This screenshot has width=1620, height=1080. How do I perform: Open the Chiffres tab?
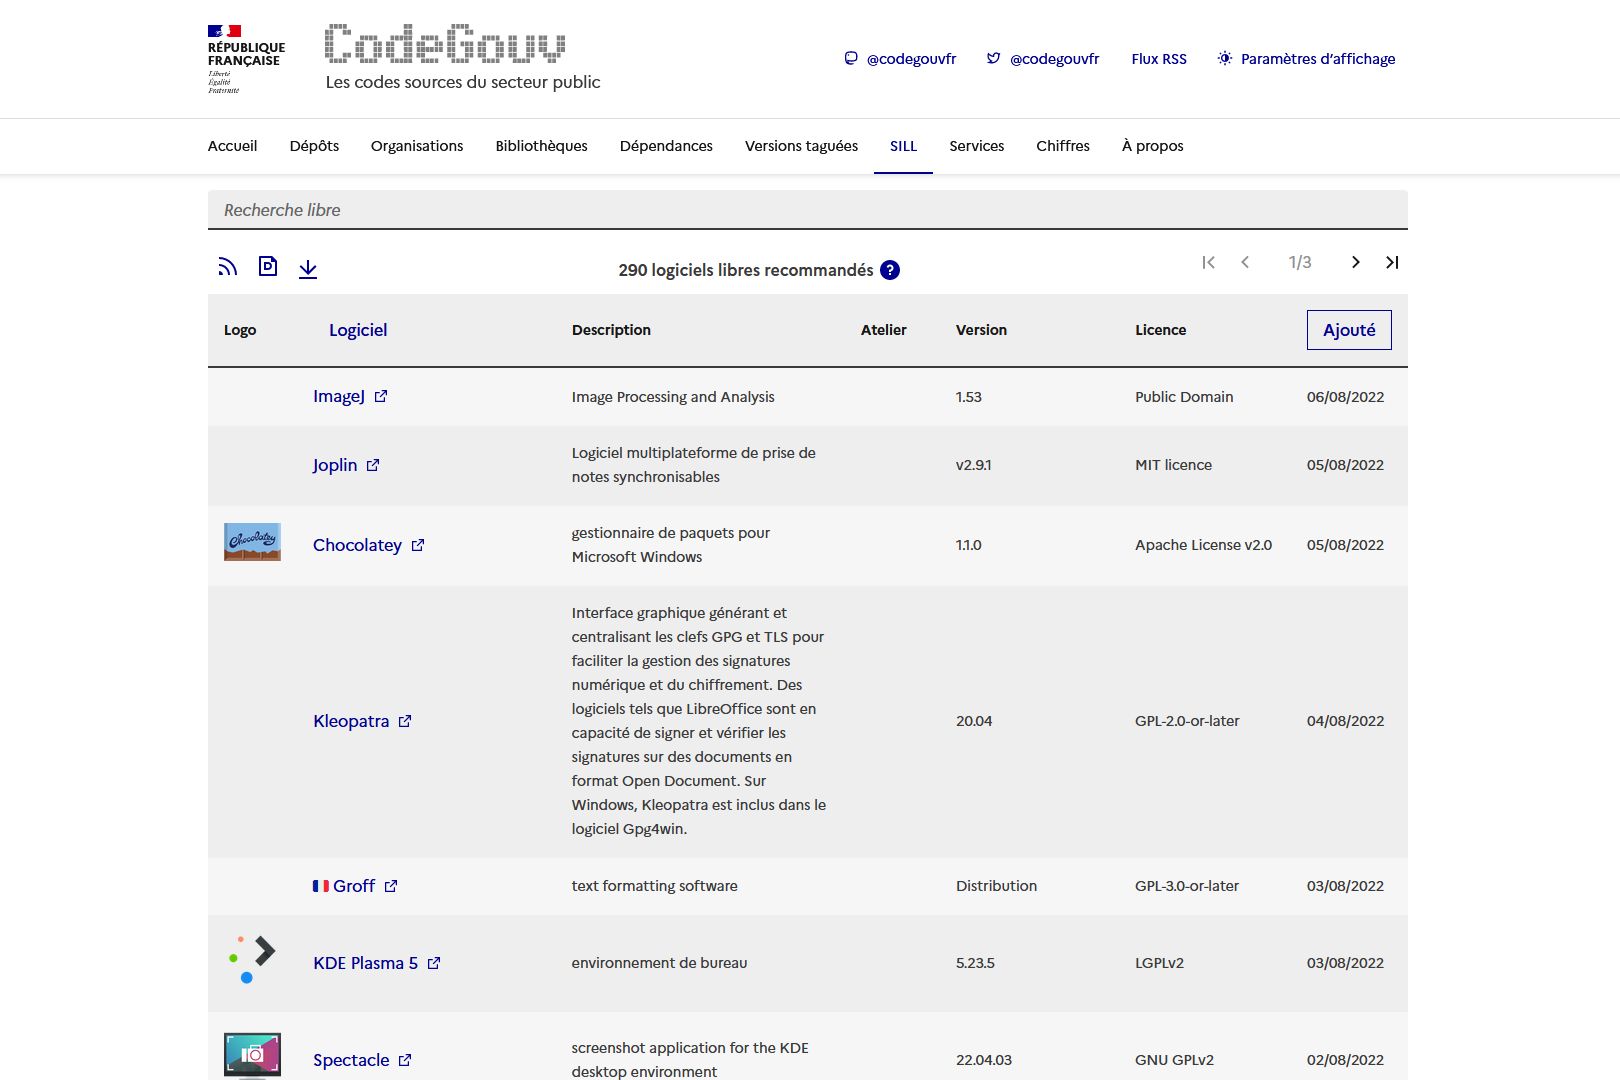1063,146
